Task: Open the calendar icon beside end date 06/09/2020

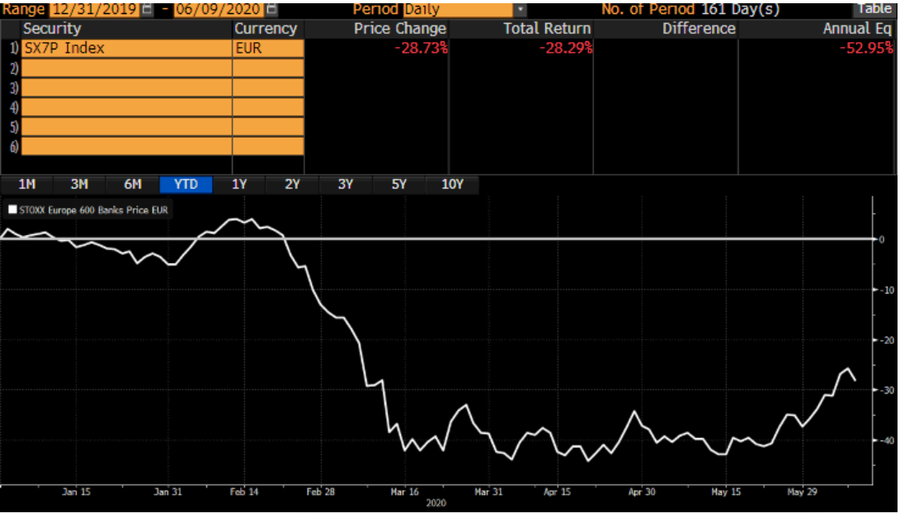Action: pyautogui.click(x=271, y=9)
